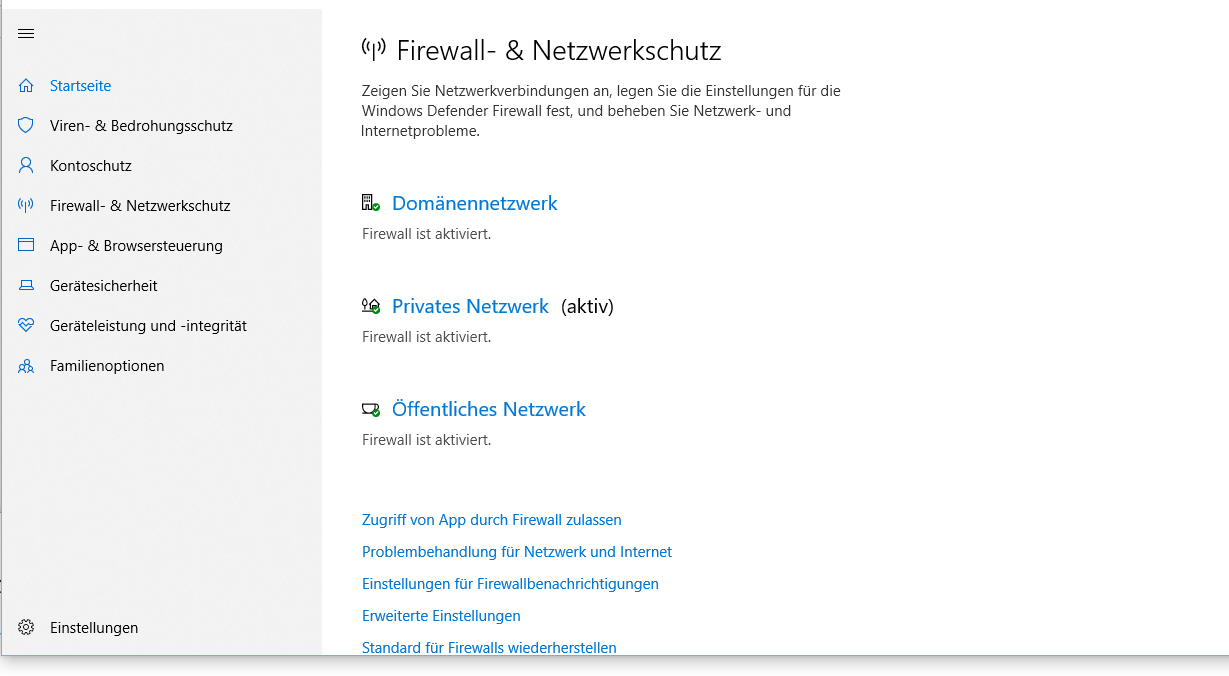Click the Familienoptionen people icon

click(x=26, y=366)
